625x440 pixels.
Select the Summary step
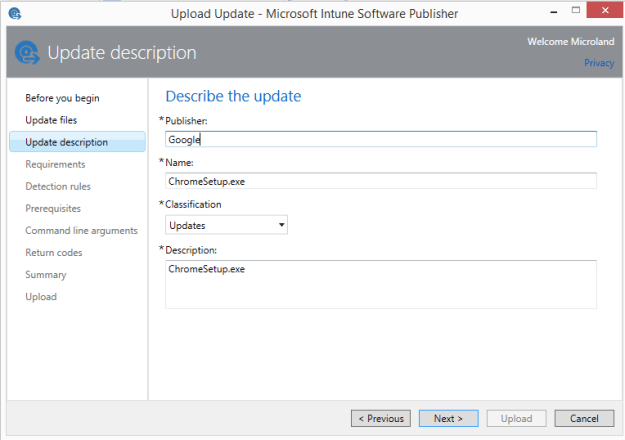click(45, 275)
